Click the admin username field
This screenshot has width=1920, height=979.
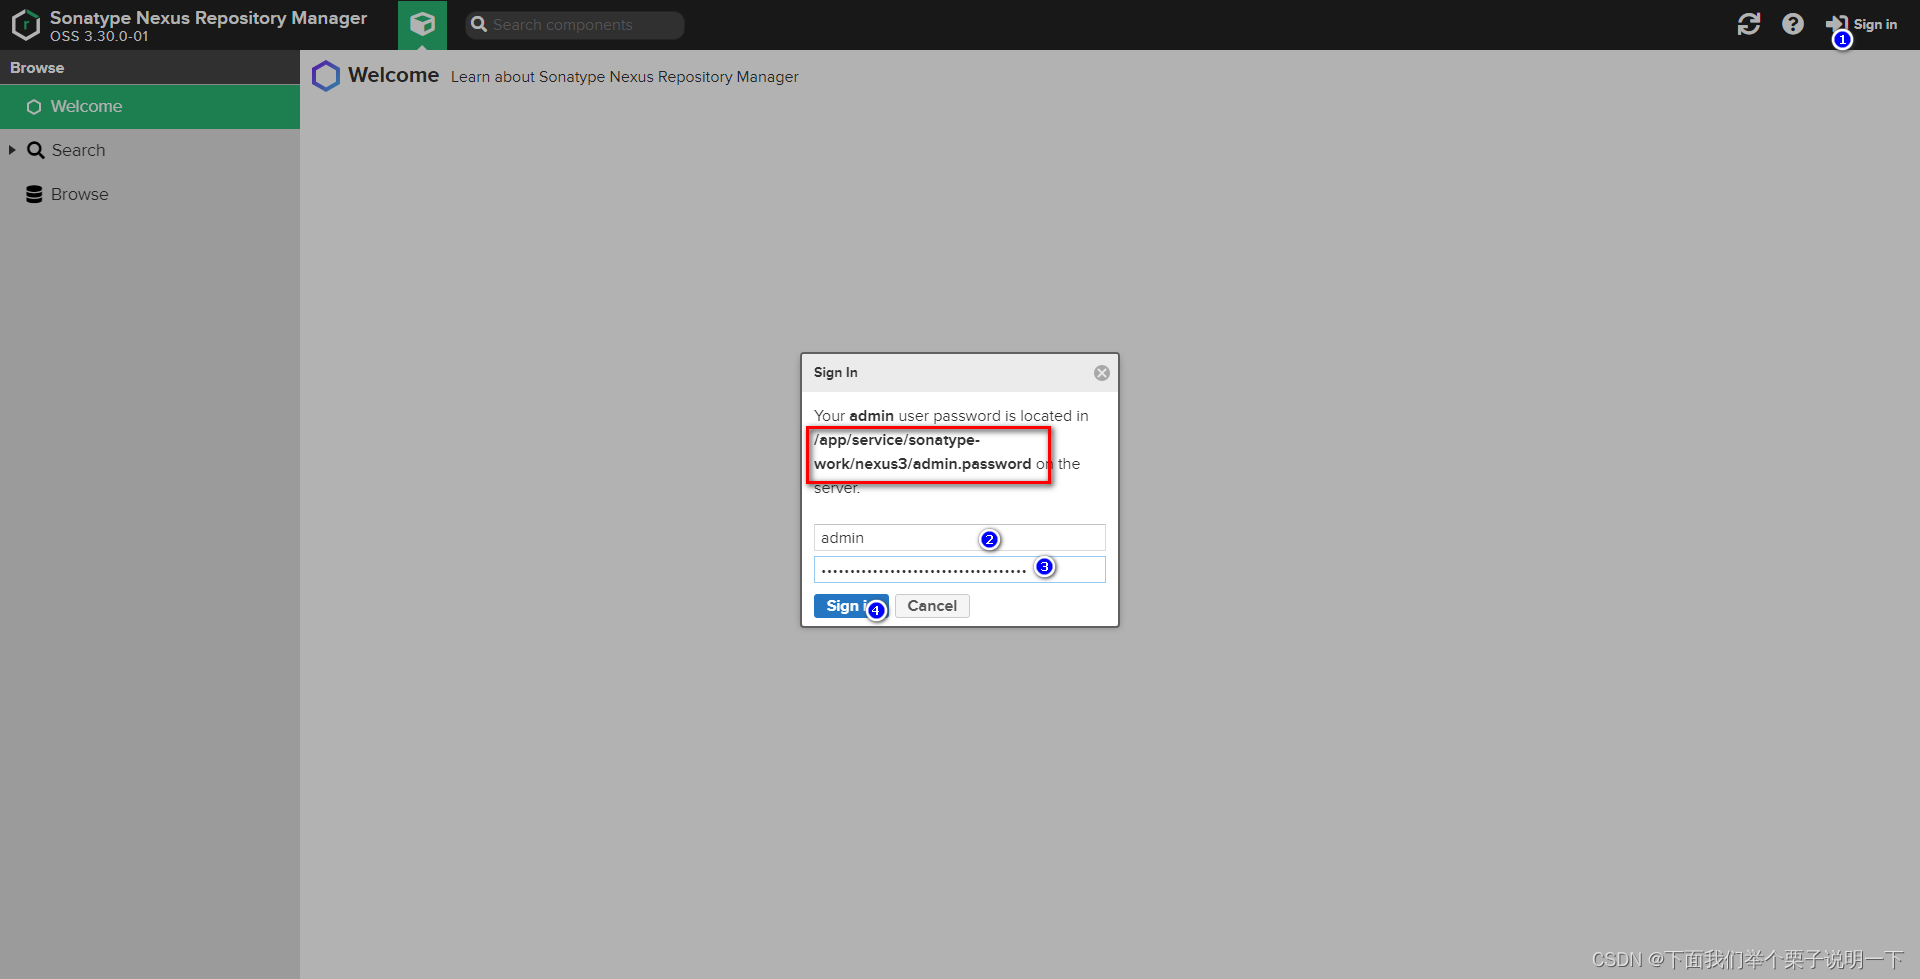[959, 538]
